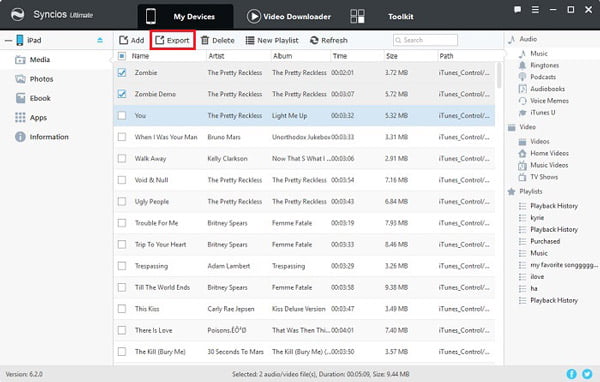Uncheck the Zombie Demo song checkbox
The width and height of the screenshot is (600, 382).
(x=122, y=94)
